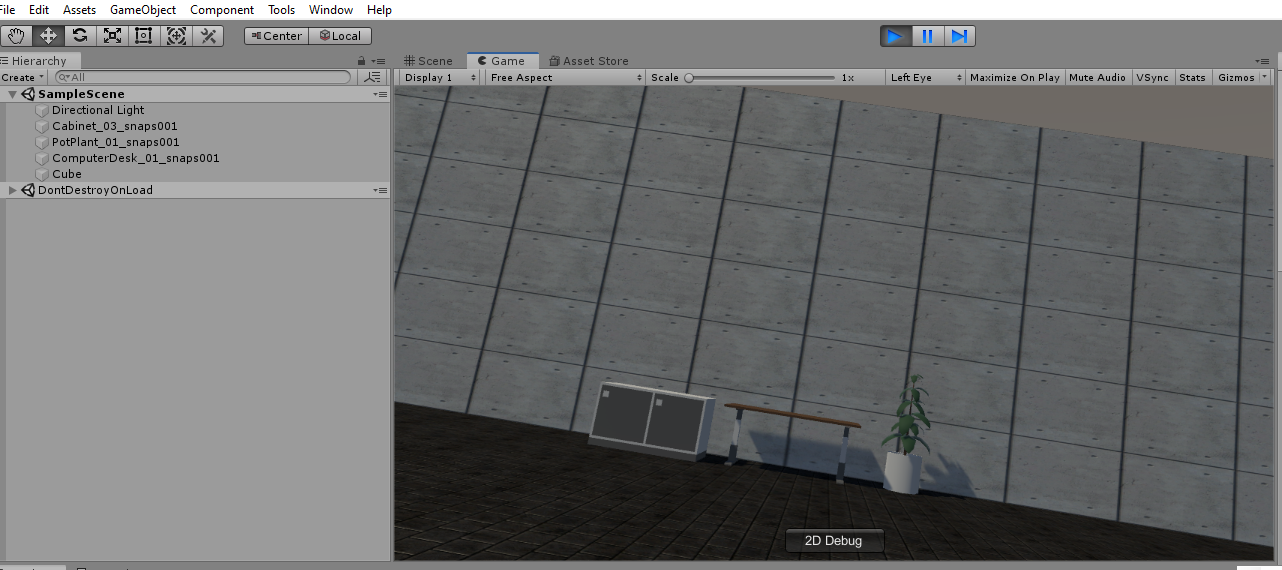
Task: Lock the Hierarchy panel
Action: coord(361,61)
